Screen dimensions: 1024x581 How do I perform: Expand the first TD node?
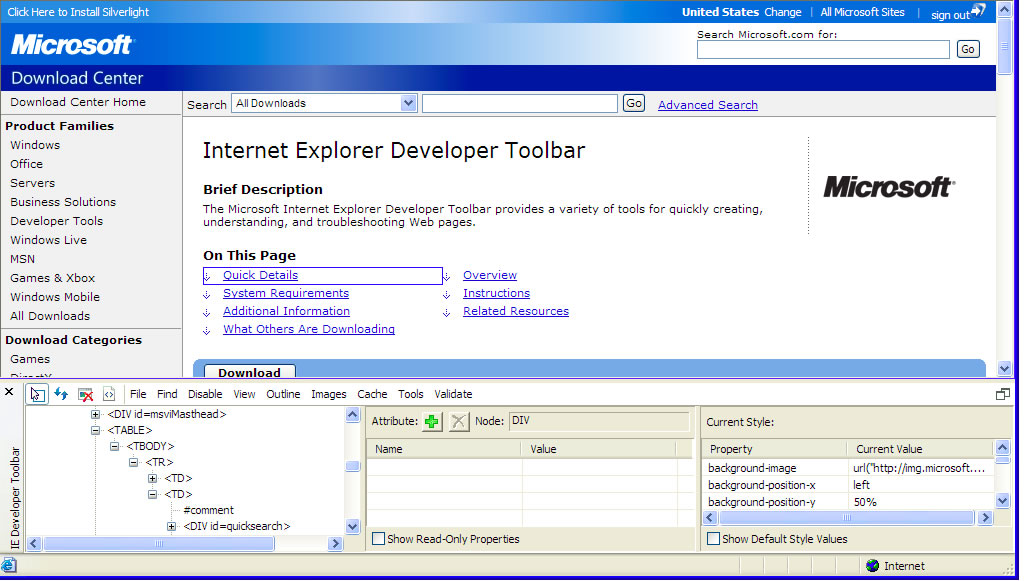tap(152, 479)
